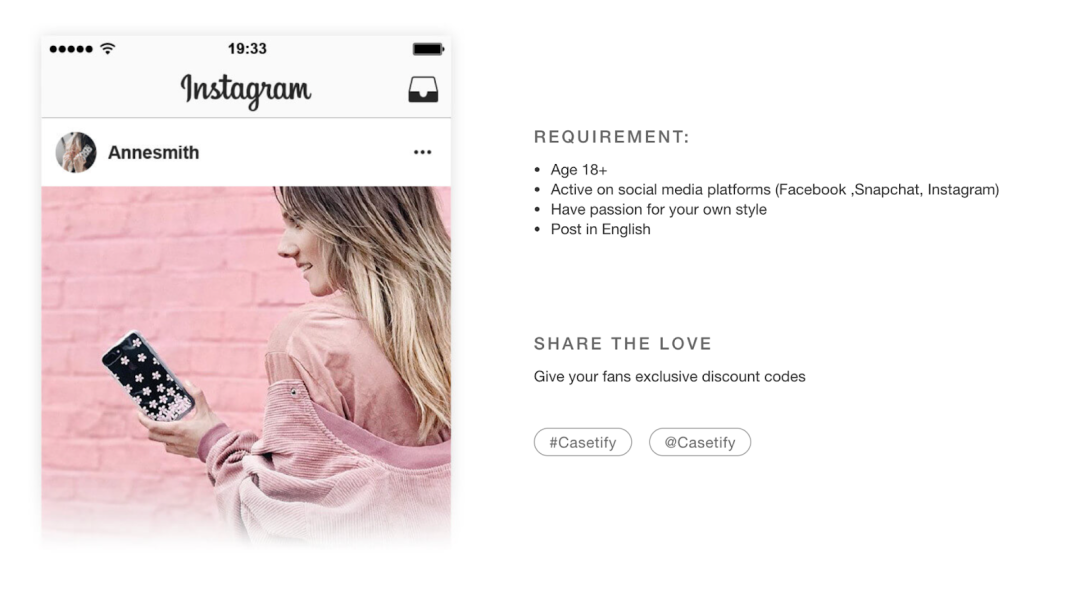This screenshot has width=1080, height=593.
Task: Tap the signal strength dots
Action: tap(71, 49)
